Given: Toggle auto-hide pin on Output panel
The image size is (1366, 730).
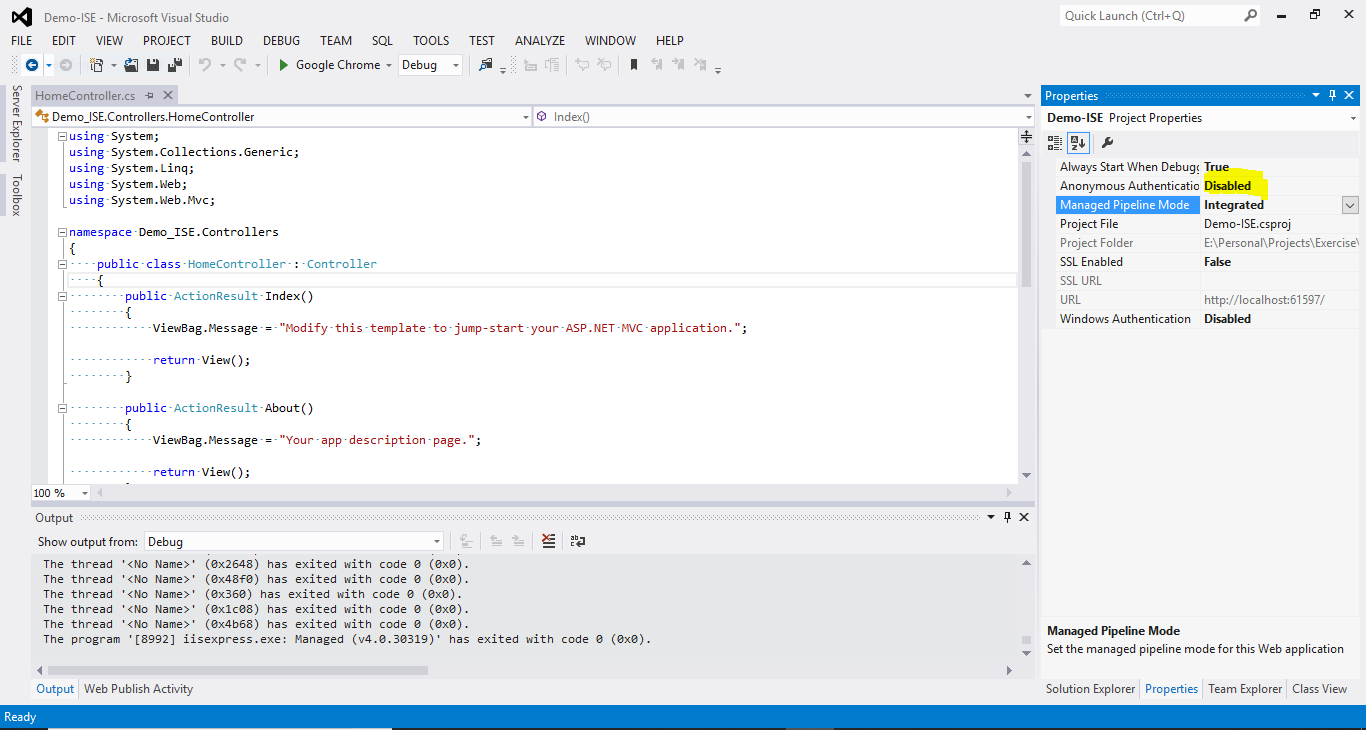Looking at the screenshot, I should tap(1008, 517).
